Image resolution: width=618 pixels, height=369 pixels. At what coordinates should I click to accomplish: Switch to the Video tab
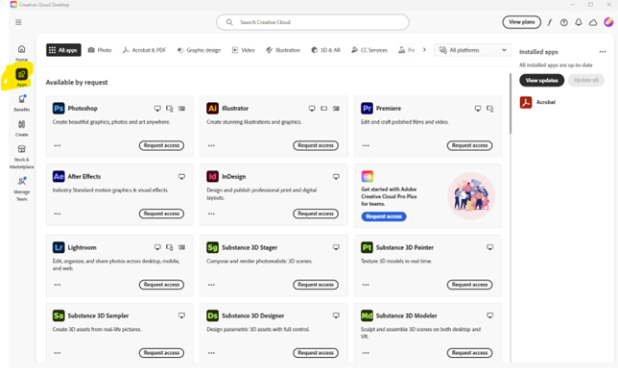point(243,50)
